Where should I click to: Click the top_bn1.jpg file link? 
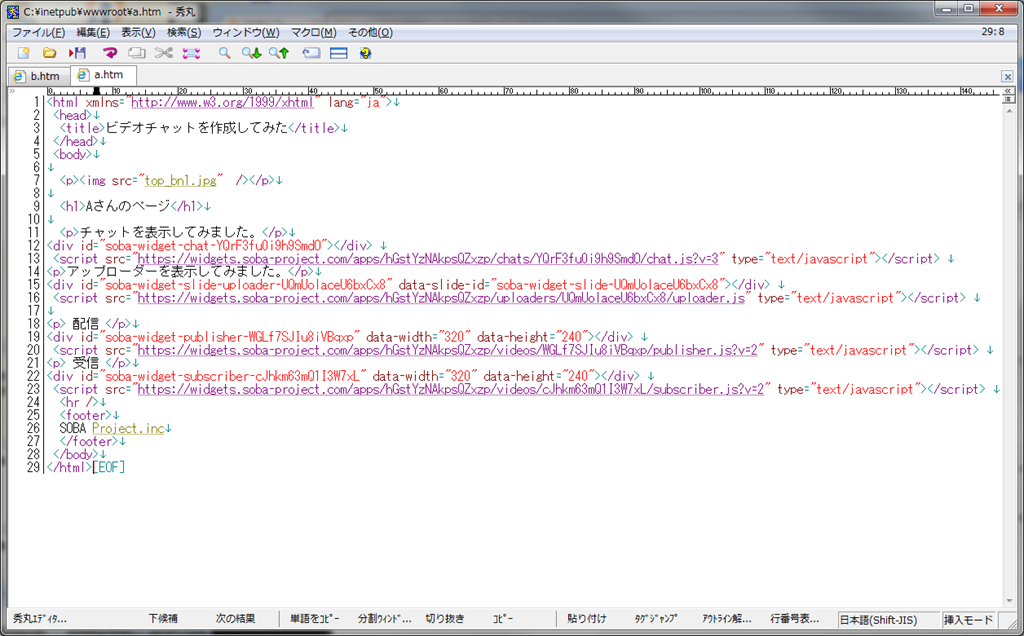180,180
